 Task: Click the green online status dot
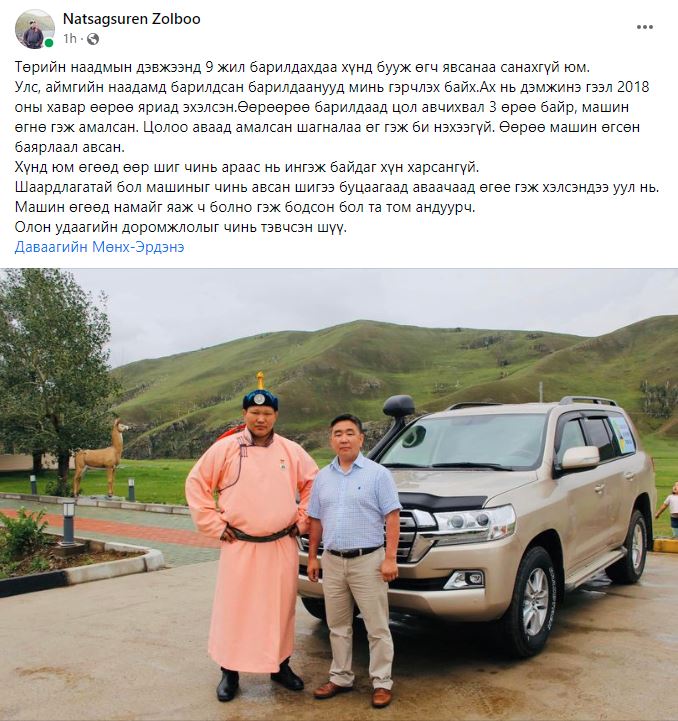tap(49, 43)
